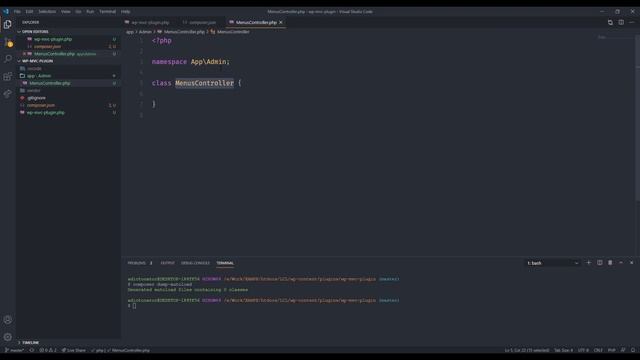Click the VS Code logo menu icon

6,11
